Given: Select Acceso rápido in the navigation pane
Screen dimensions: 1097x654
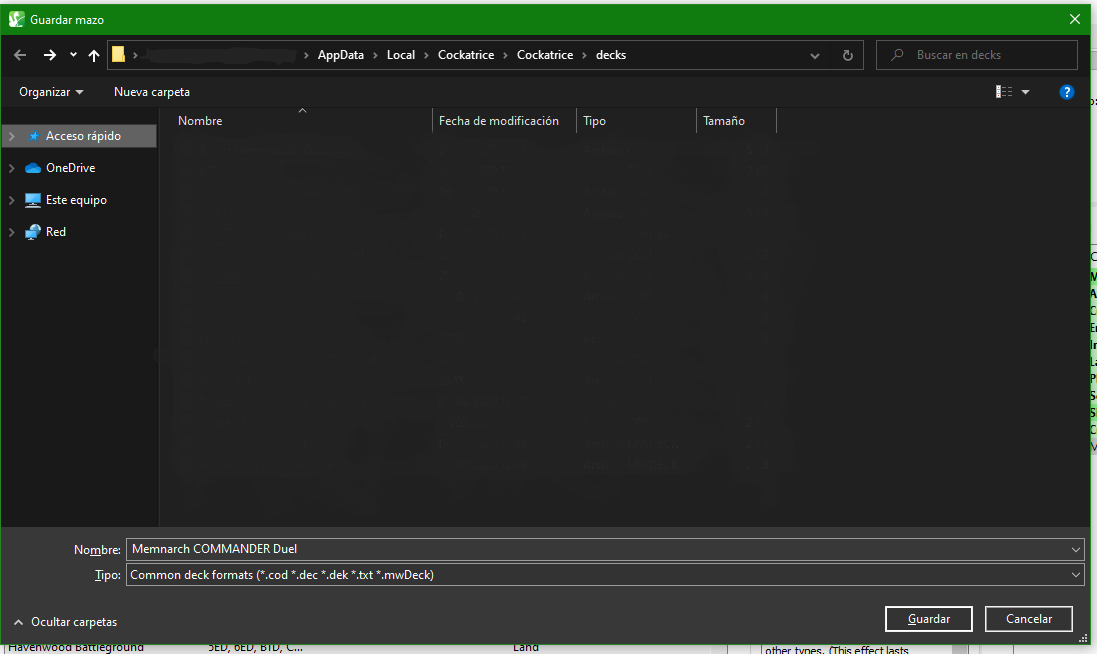Looking at the screenshot, I should 83,136.
